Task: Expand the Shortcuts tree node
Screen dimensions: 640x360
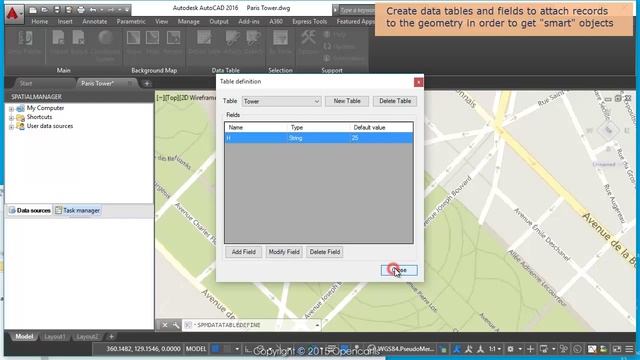Action: coord(11,118)
